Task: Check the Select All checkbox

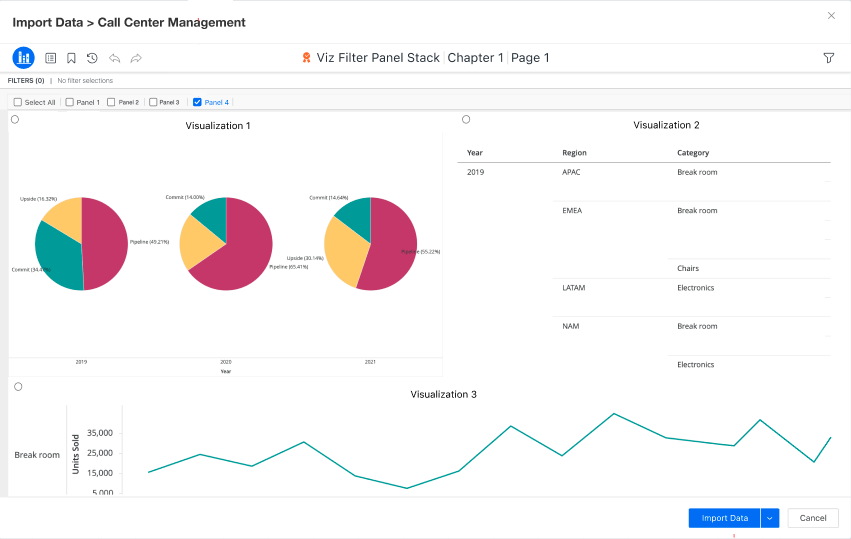Action: 18,102
